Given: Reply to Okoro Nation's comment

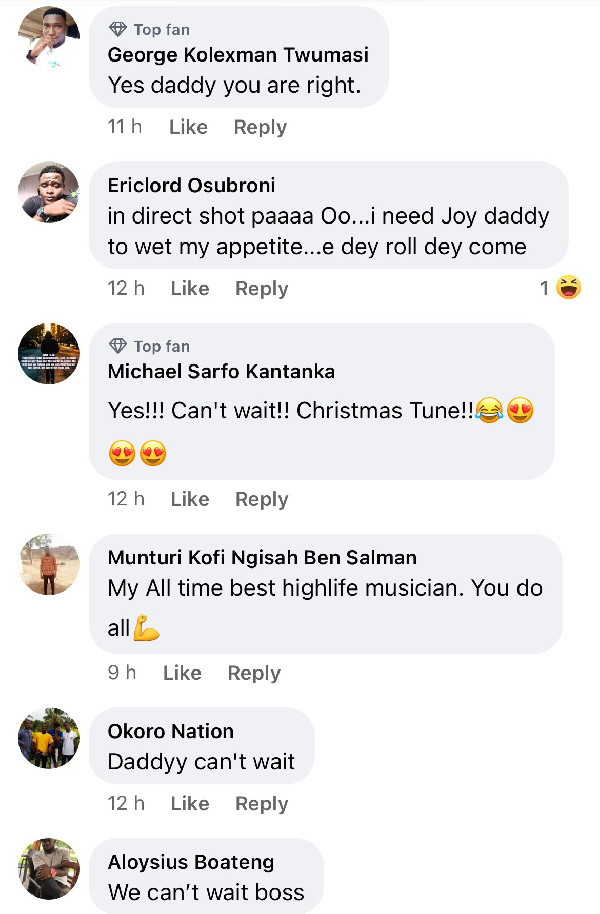Looking at the screenshot, I should click(261, 804).
